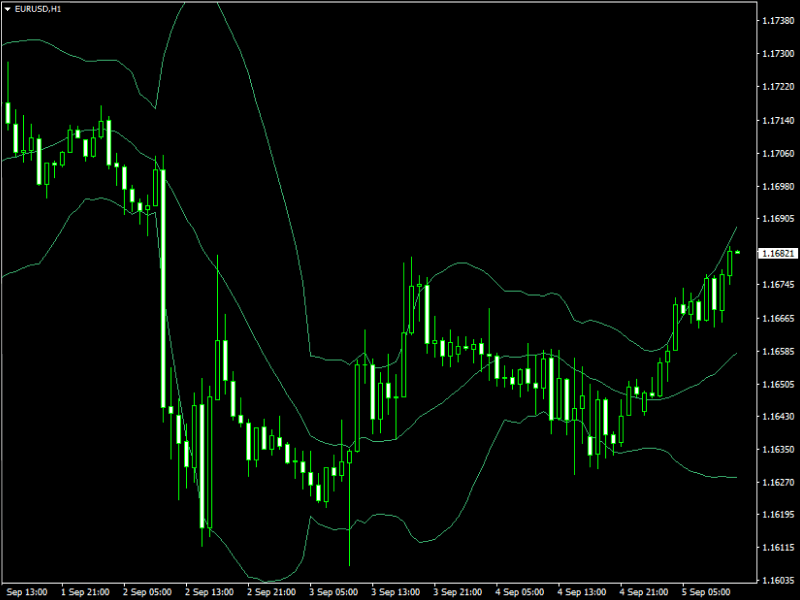Image resolution: width=800 pixels, height=600 pixels.
Task: Click the 1.17300 price axis label
Action: 778,54
